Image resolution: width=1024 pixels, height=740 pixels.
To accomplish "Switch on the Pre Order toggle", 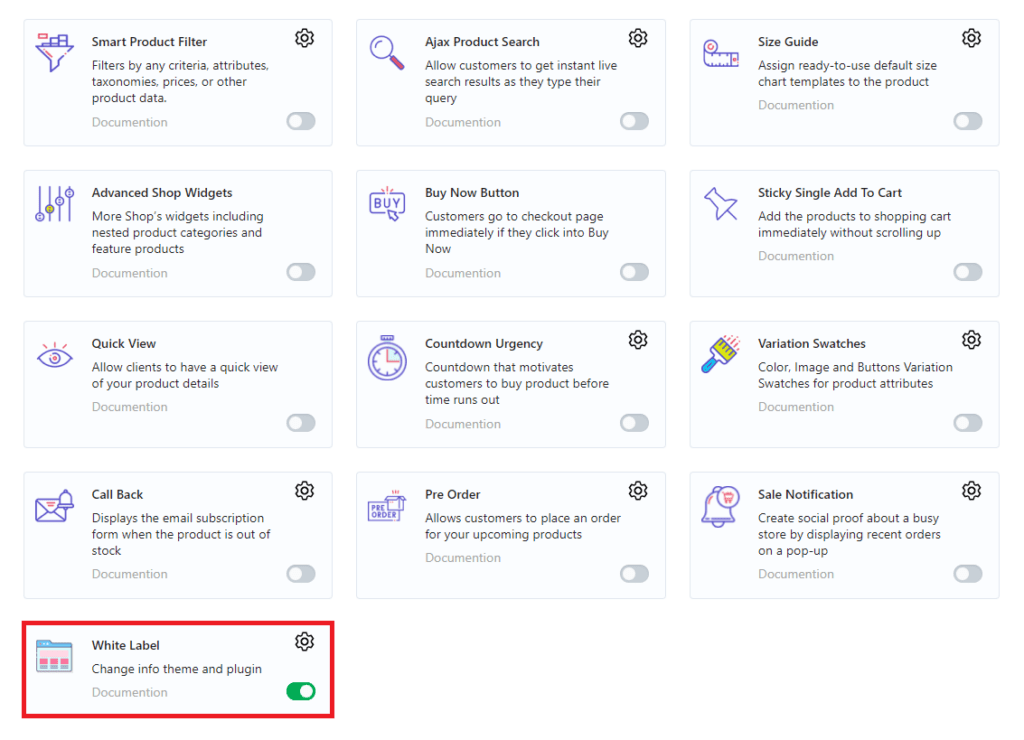I will click(x=634, y=574).
